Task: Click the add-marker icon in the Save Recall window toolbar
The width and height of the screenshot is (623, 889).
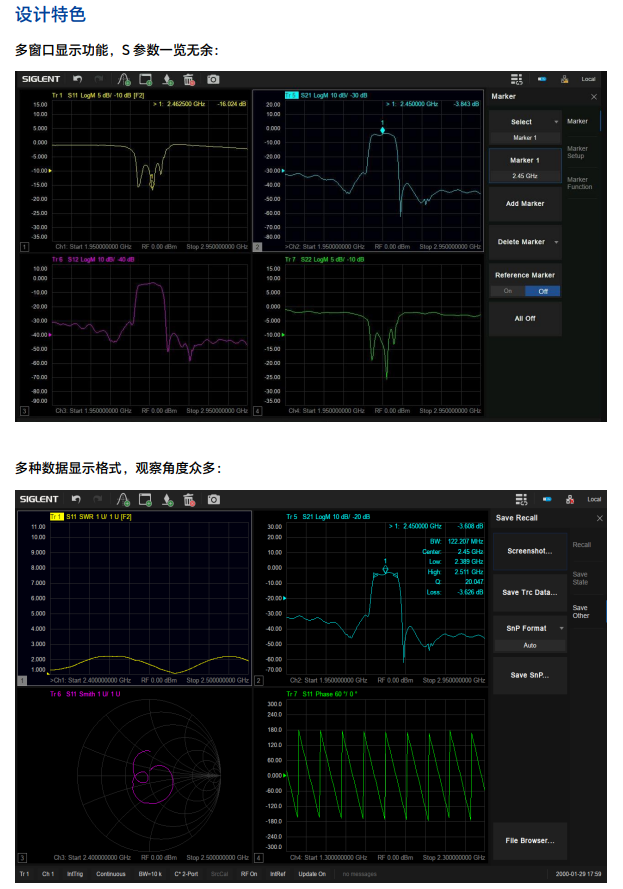Action: pos(167,499)
